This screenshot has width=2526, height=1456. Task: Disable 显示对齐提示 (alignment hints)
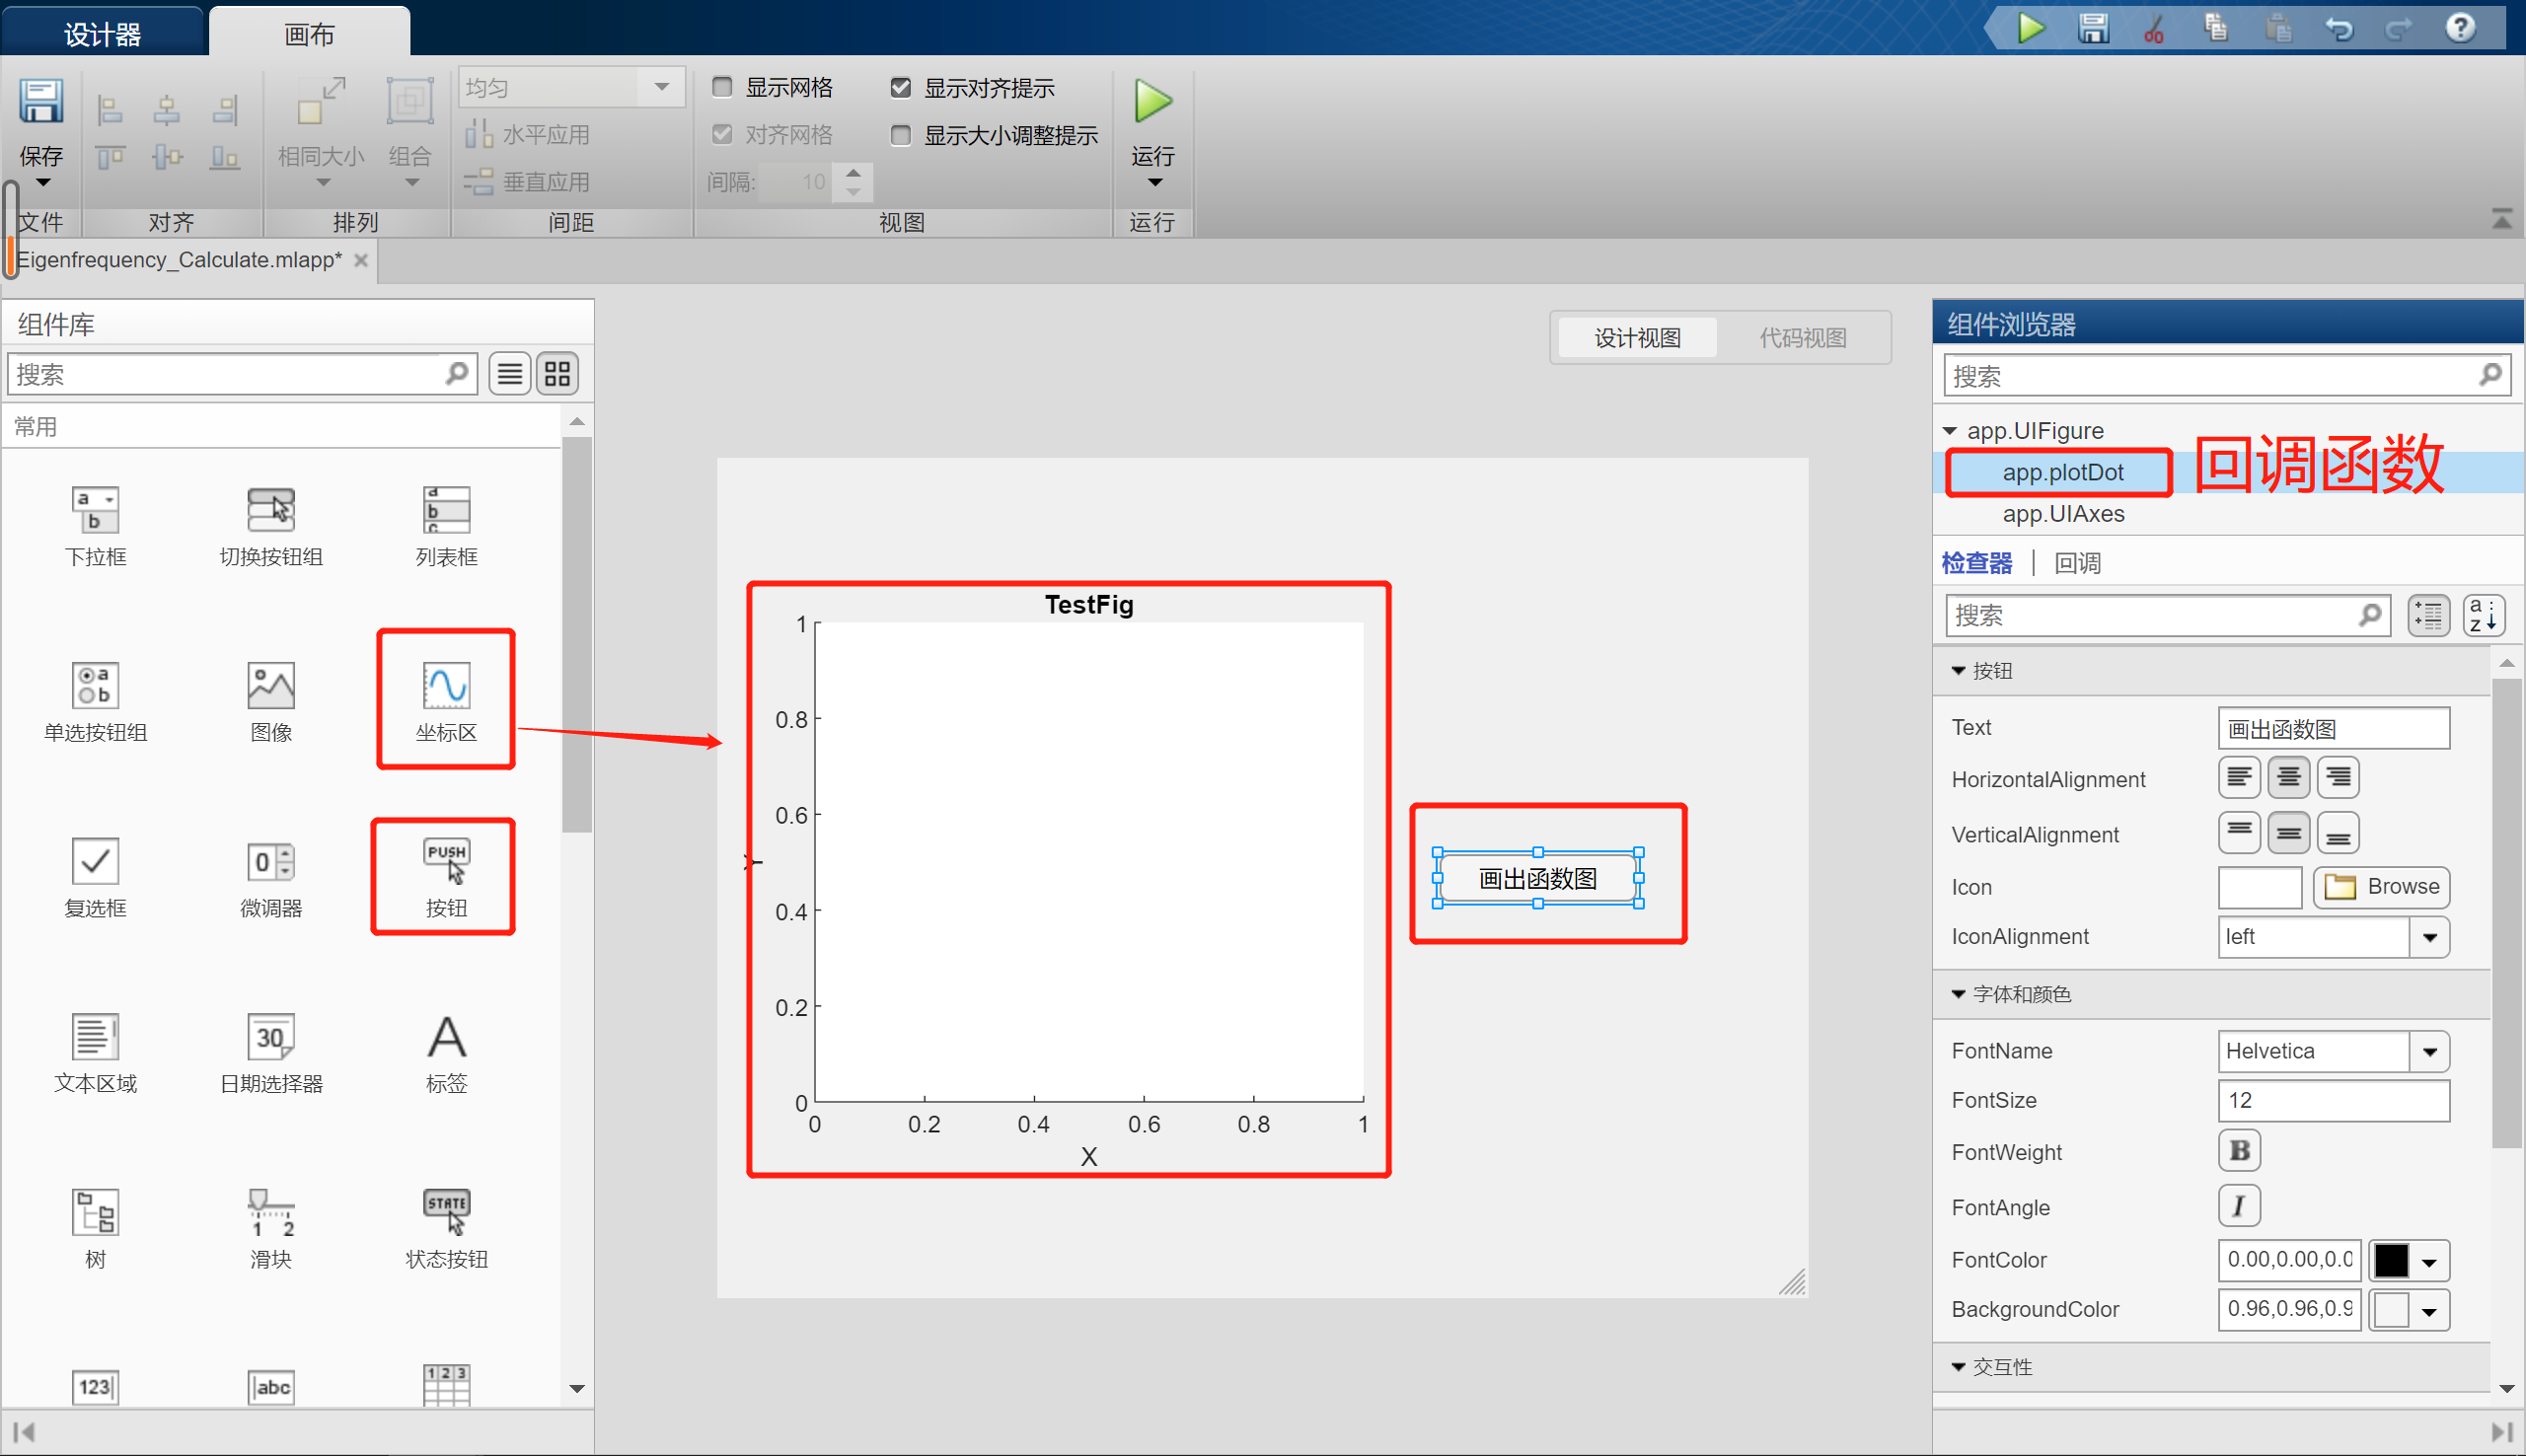pyautogui.click(x=900, y=87)
